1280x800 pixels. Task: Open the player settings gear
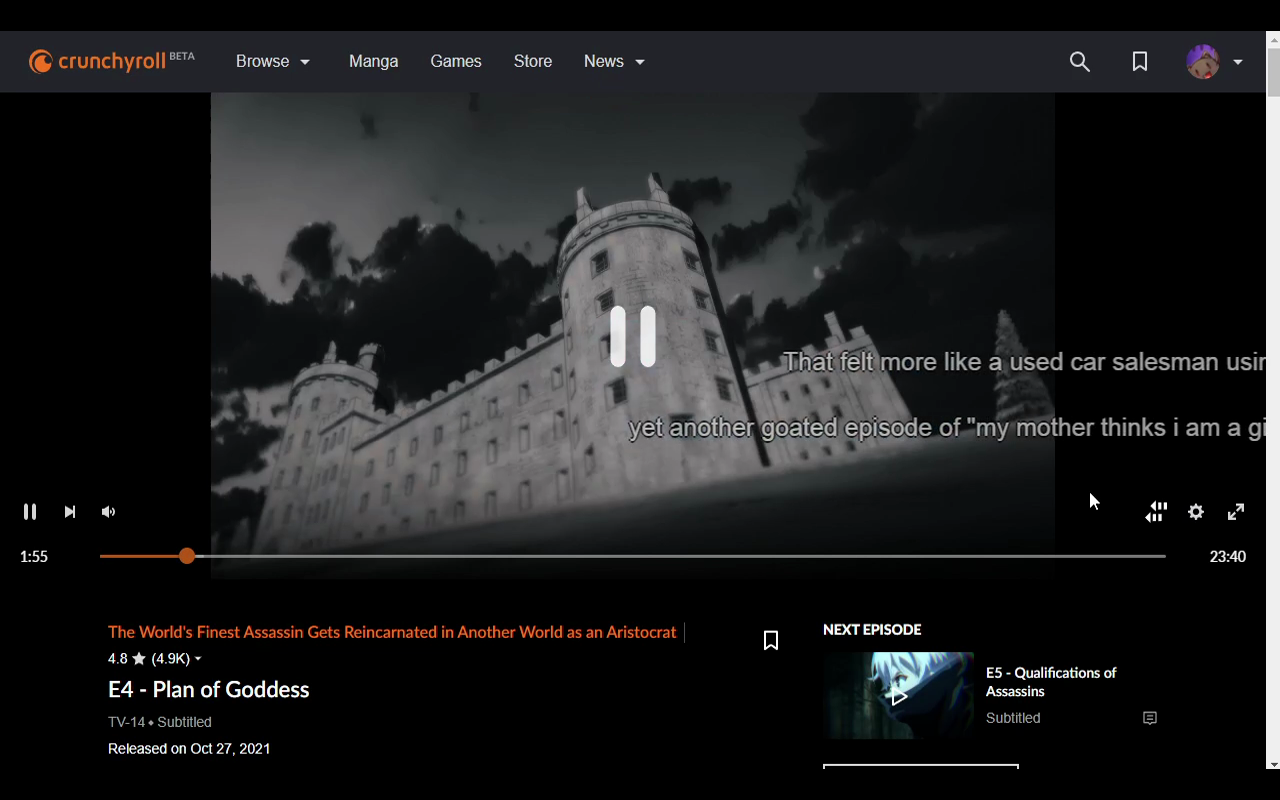pyautogui.click(x=1196, y=511)
